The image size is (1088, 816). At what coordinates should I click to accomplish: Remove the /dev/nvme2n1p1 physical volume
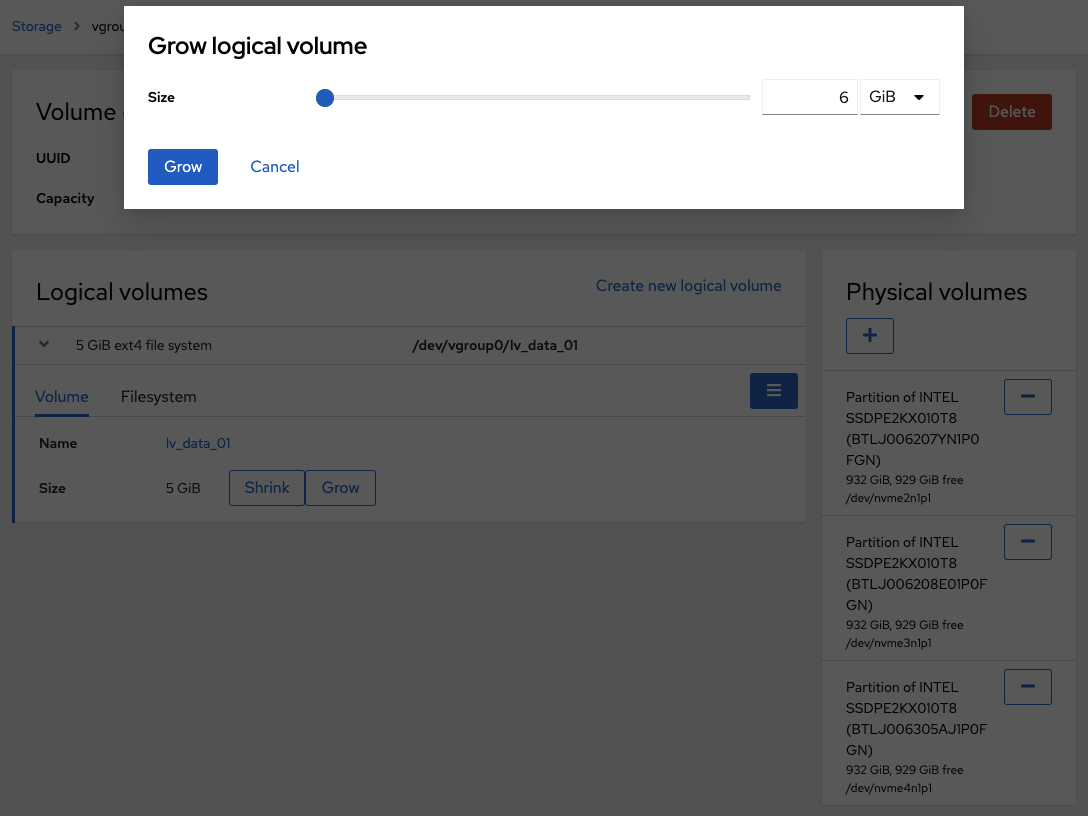(x=1027, y=397)
